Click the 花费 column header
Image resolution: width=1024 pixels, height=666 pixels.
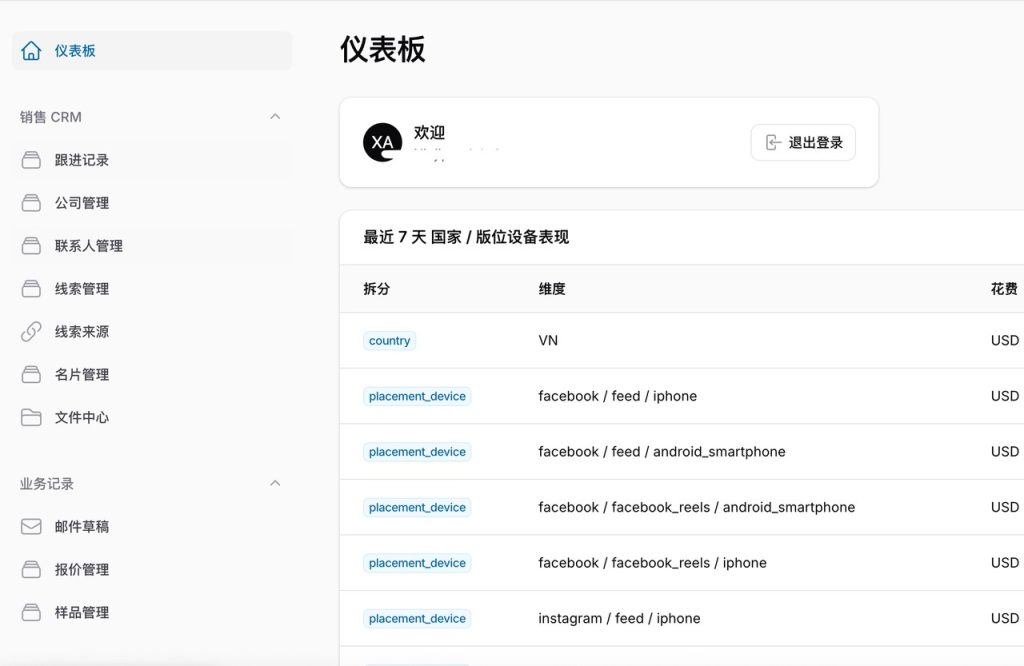point(1004,289)
